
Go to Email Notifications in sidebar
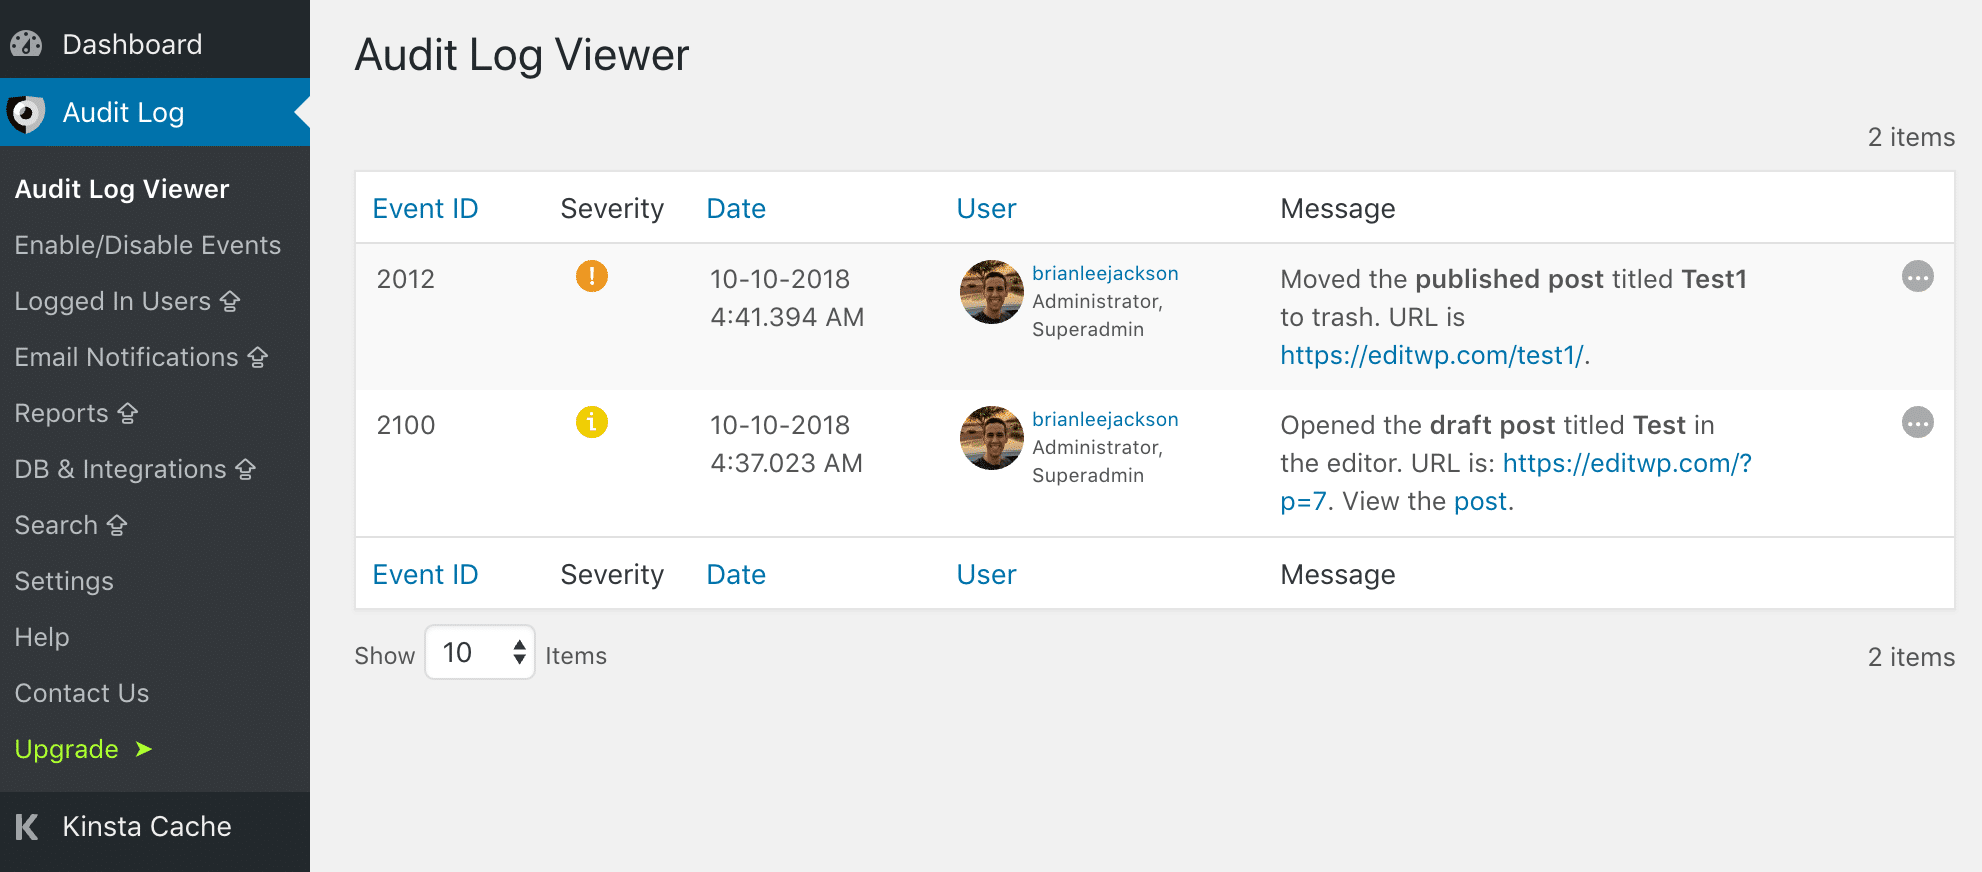point(127,357)
